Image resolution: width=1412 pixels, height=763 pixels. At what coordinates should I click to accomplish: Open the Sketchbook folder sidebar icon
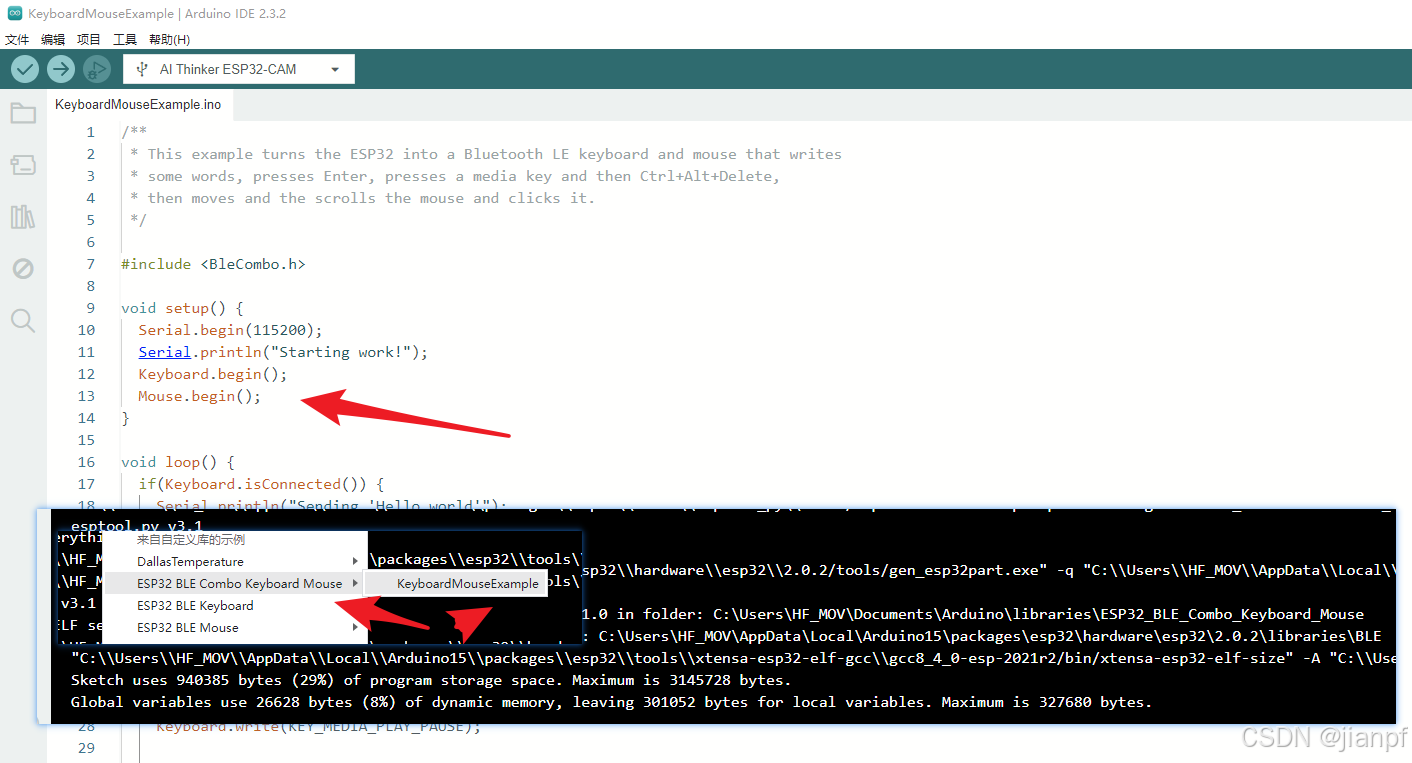(23, 113)
